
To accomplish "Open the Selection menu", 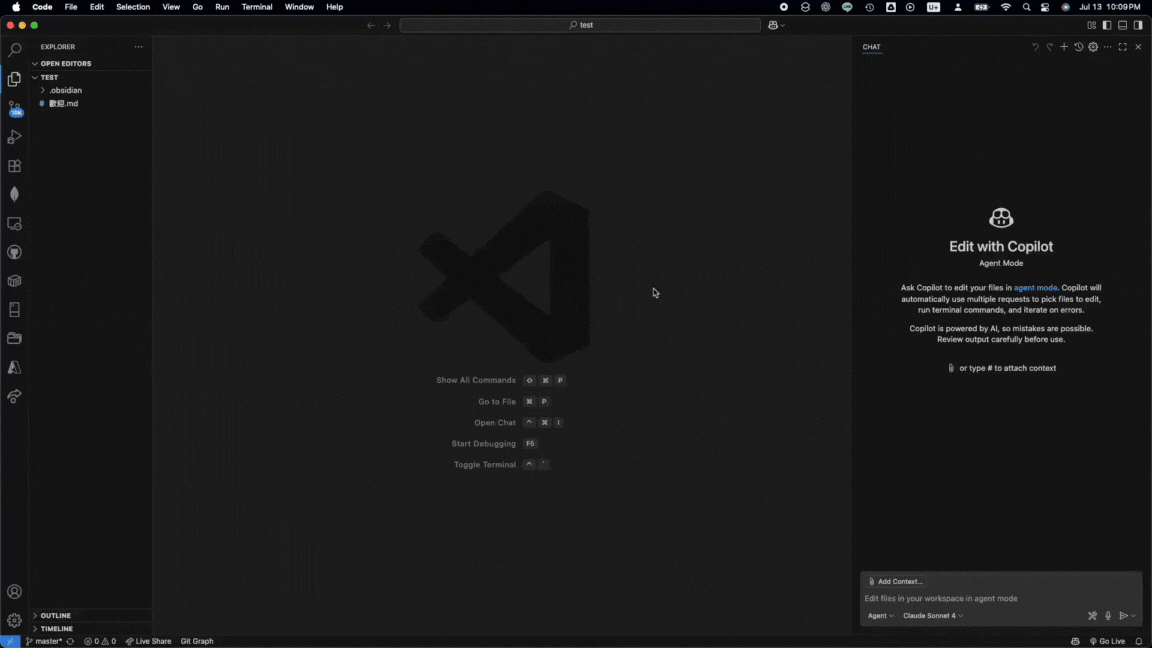I will click(x=133, y=7).
